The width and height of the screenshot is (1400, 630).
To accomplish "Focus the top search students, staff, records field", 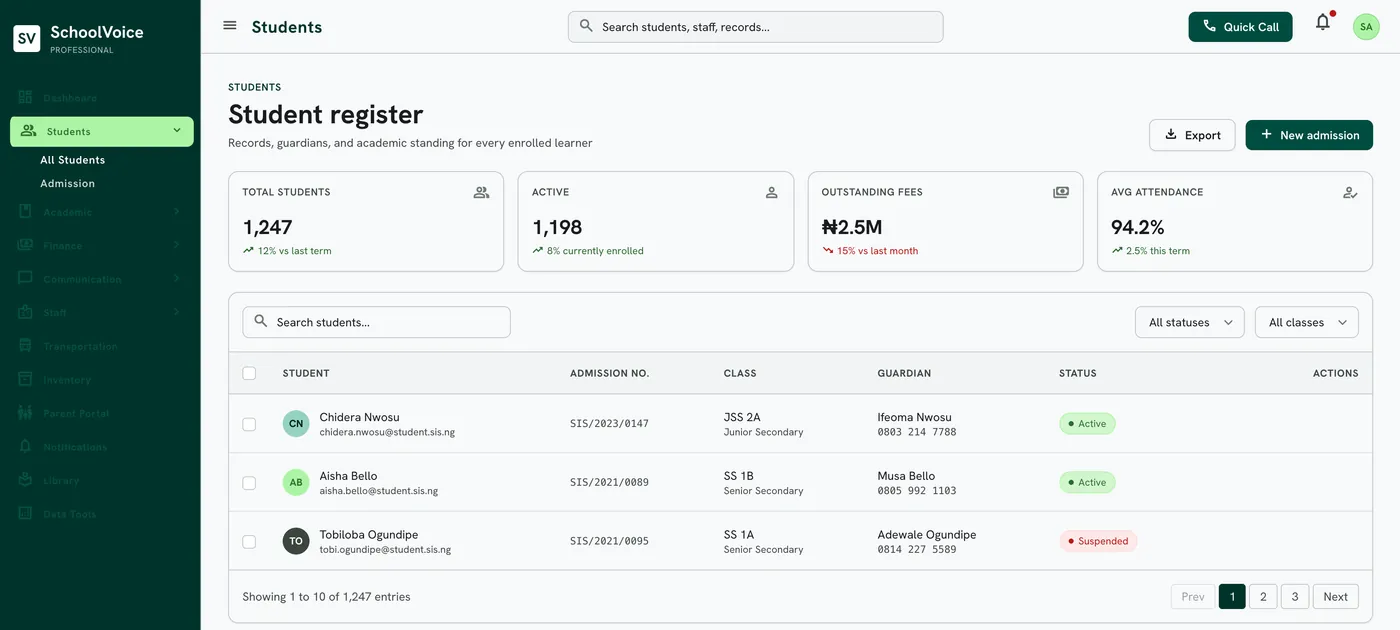I will click(756, 27).
